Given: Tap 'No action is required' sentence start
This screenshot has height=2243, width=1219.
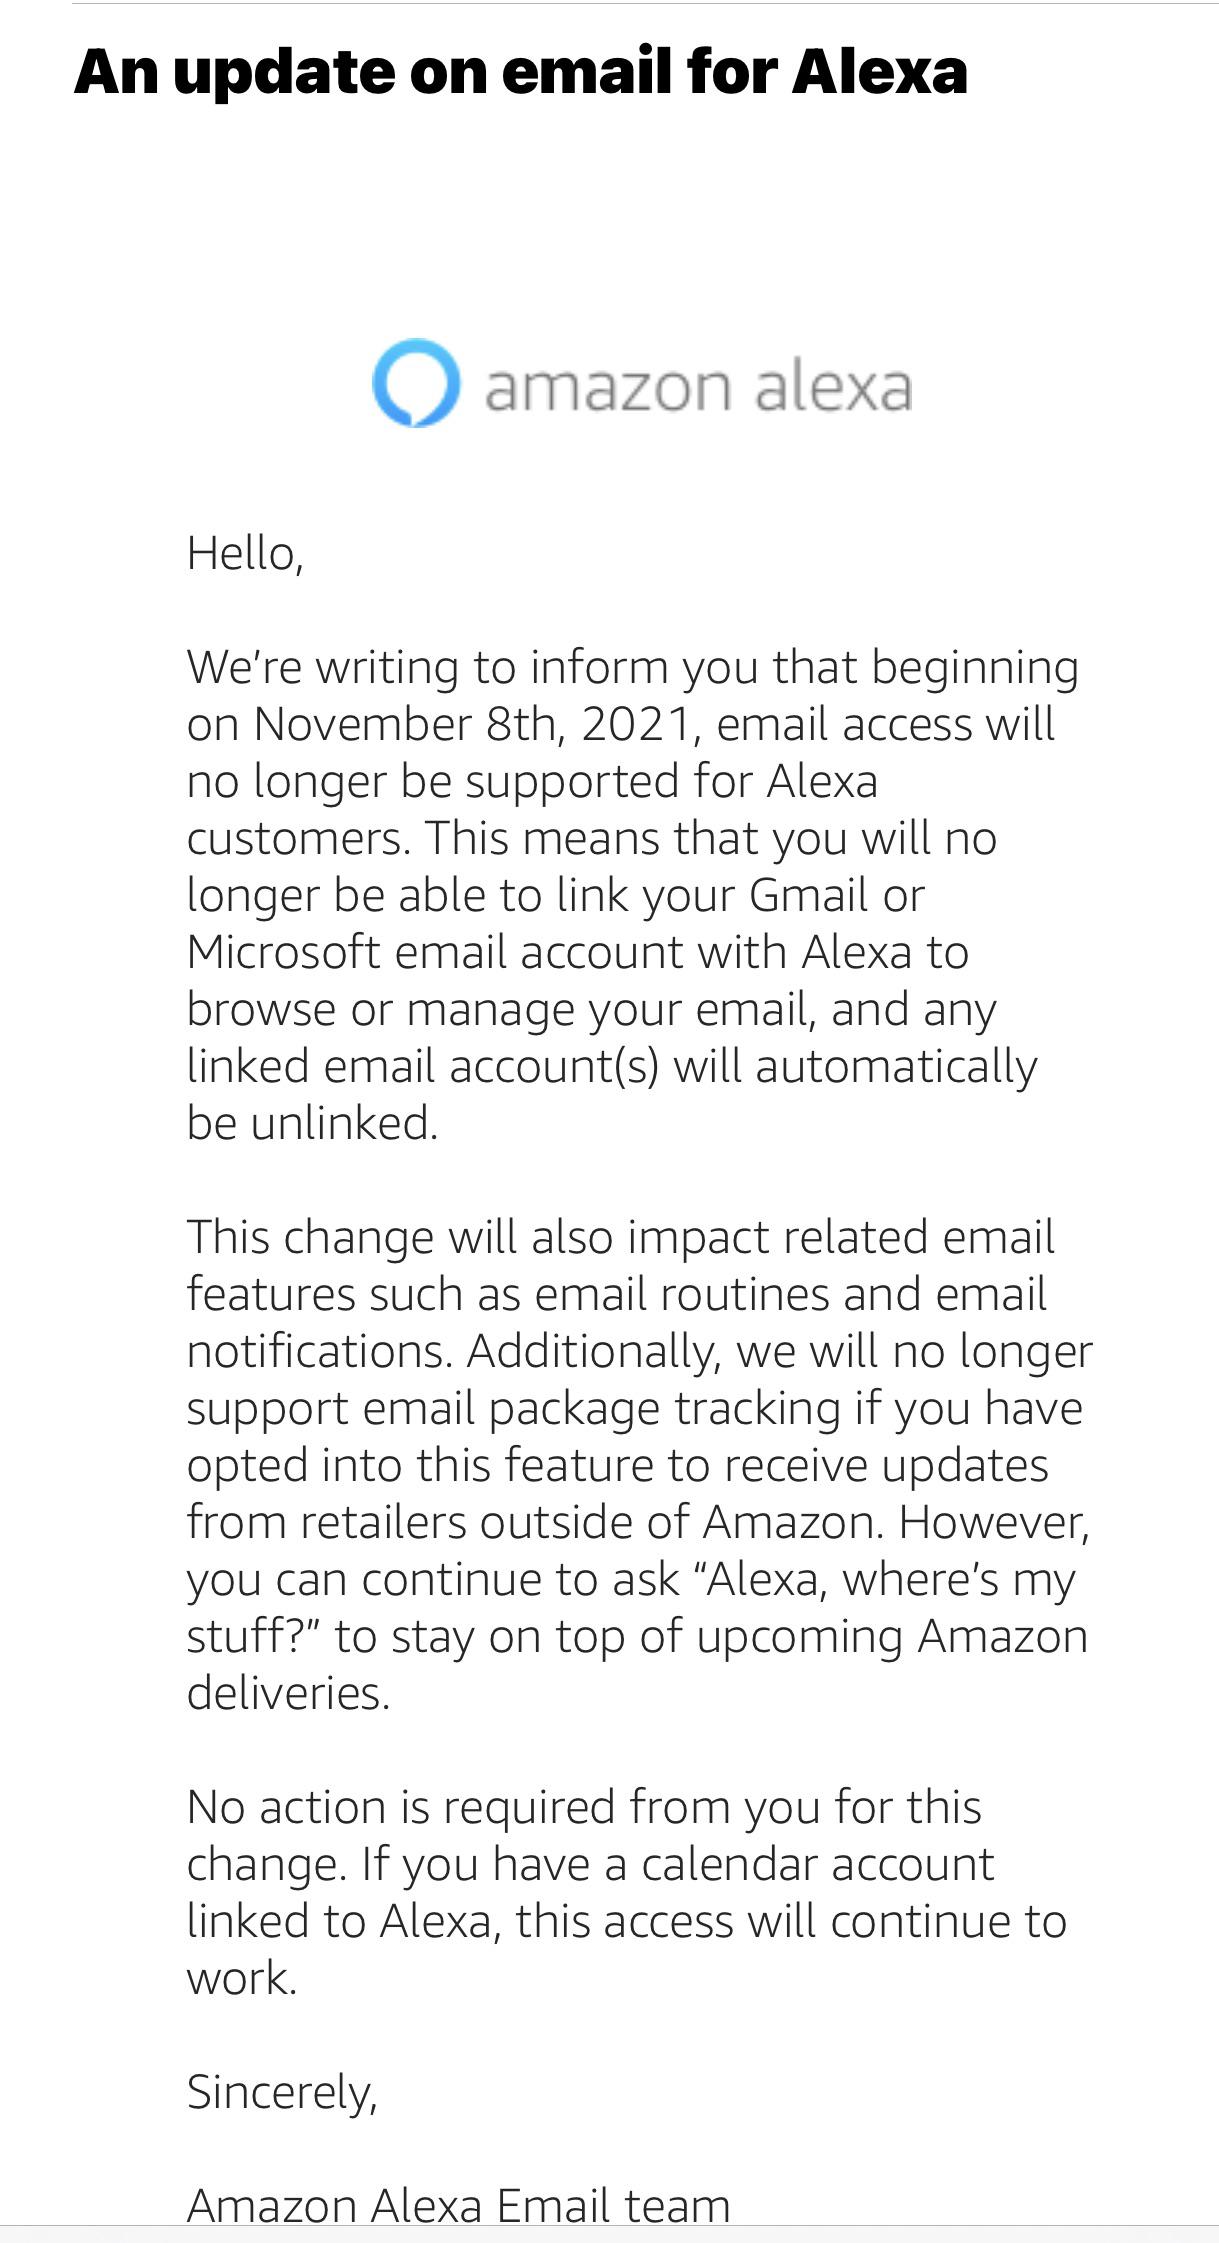Looking at the screenshot, I should 401,1808.
